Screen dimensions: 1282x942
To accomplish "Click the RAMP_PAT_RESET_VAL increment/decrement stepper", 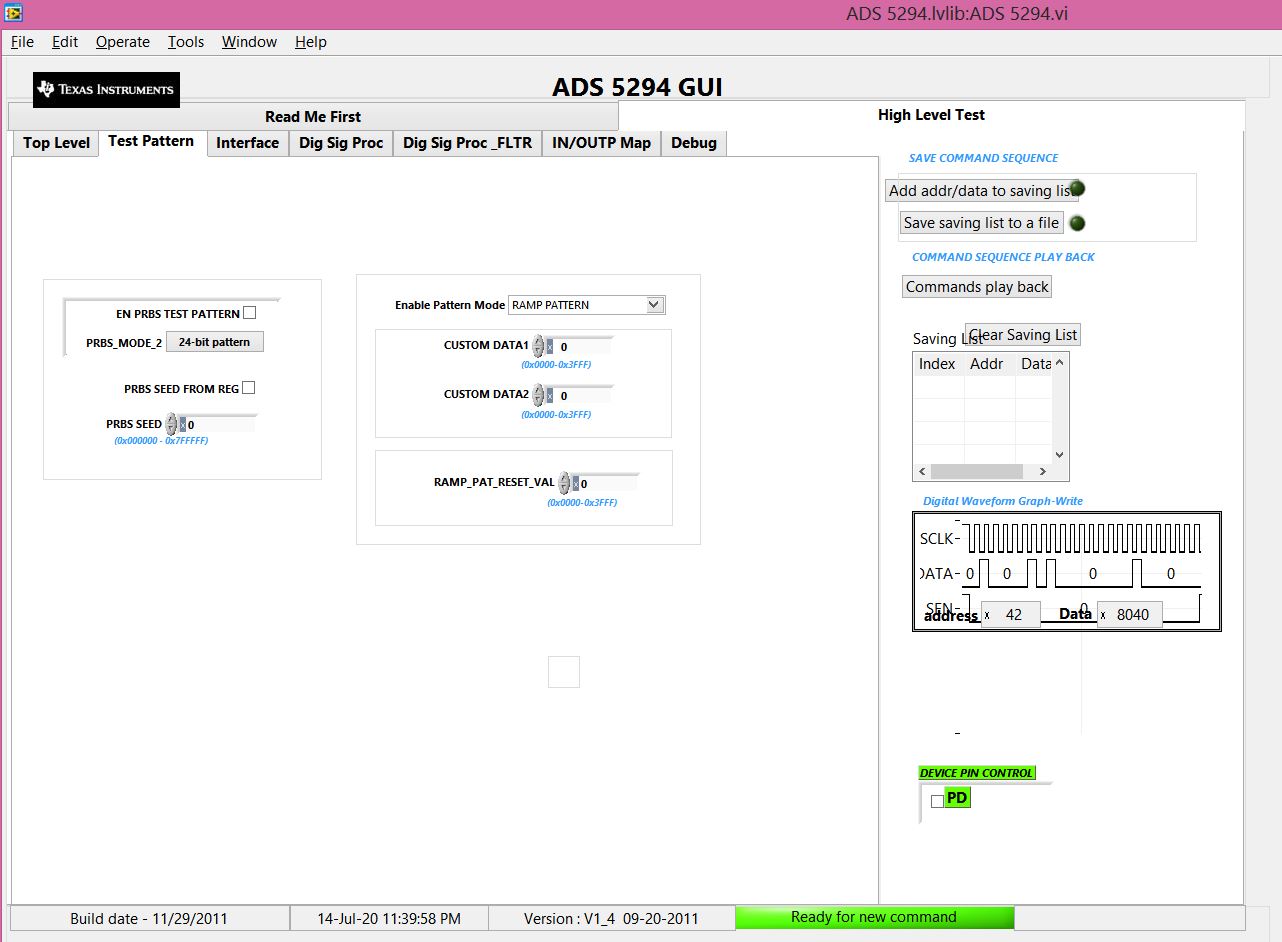I will coord(564,484).
